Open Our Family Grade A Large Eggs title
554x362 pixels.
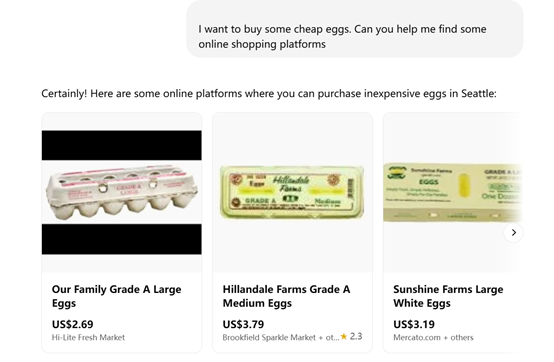(116, 296)
